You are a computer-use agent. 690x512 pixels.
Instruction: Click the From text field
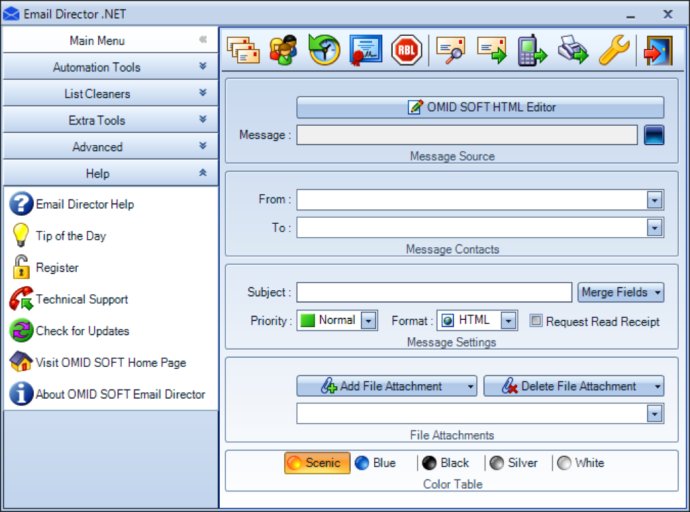(472, 200)
